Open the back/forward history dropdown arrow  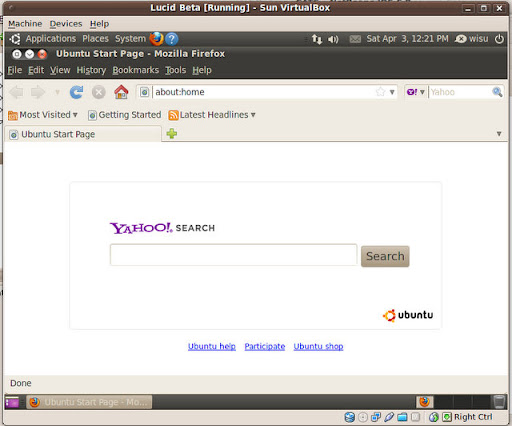pos(57,92)
